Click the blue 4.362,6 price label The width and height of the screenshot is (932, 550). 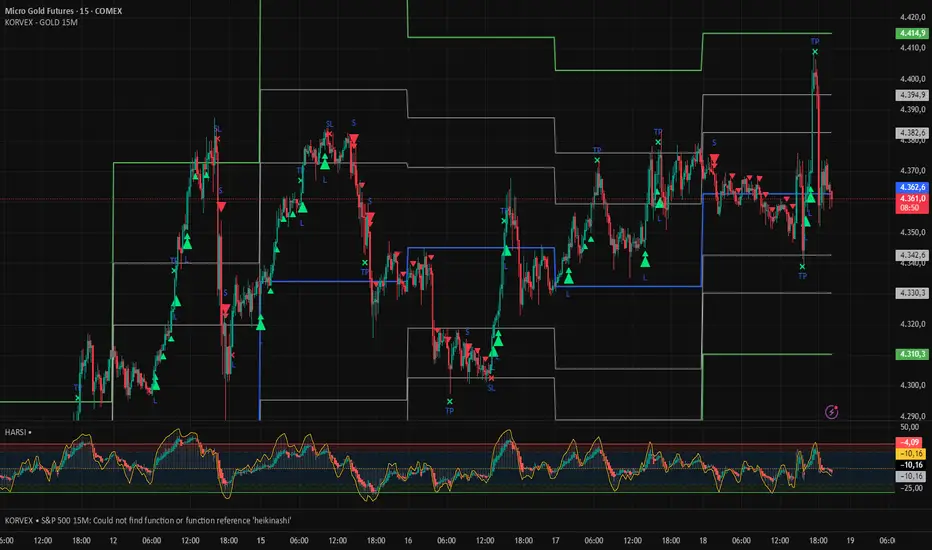pos(912,187)
